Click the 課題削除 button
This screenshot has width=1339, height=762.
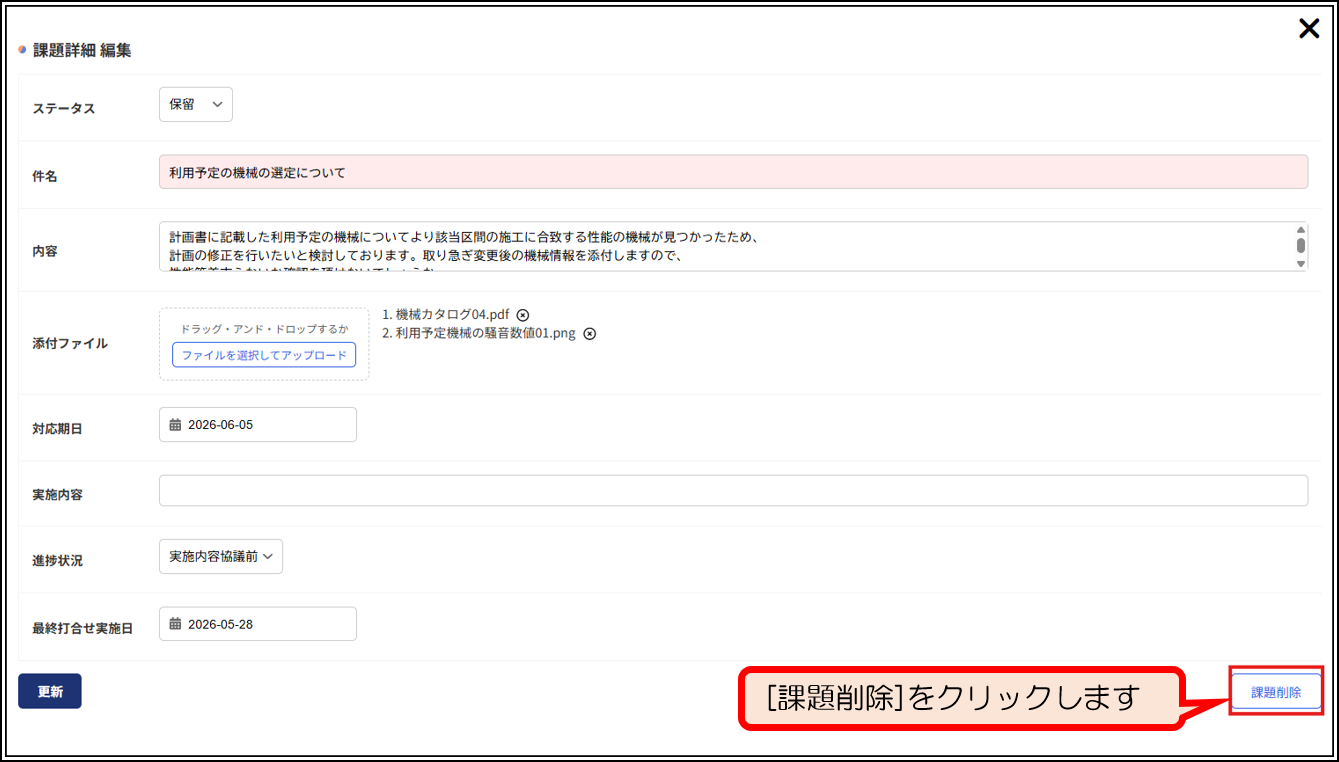point(1276,691)
